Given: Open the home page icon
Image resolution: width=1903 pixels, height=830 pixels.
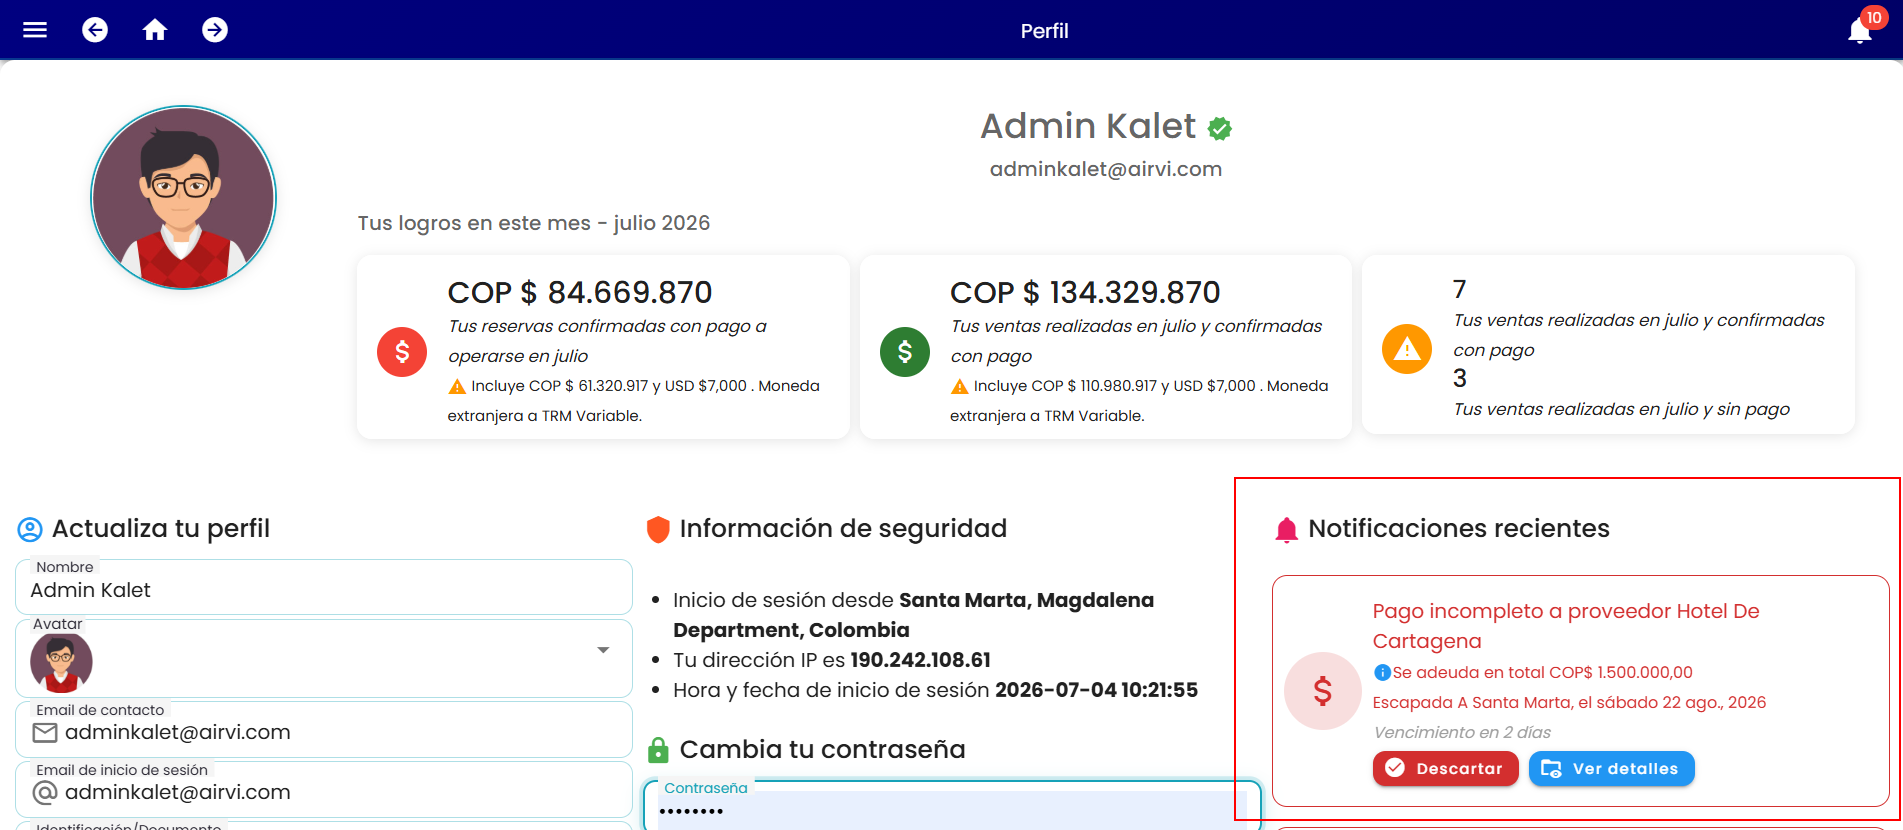Looking at the screenshot, I should pos(155,30).
